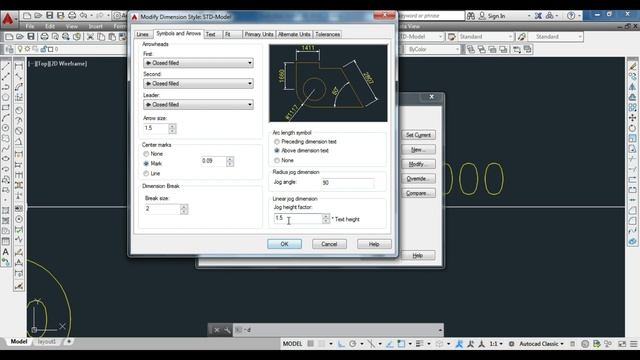Select None under Center marks
The image size is (640, 360).
click(146, 154)
